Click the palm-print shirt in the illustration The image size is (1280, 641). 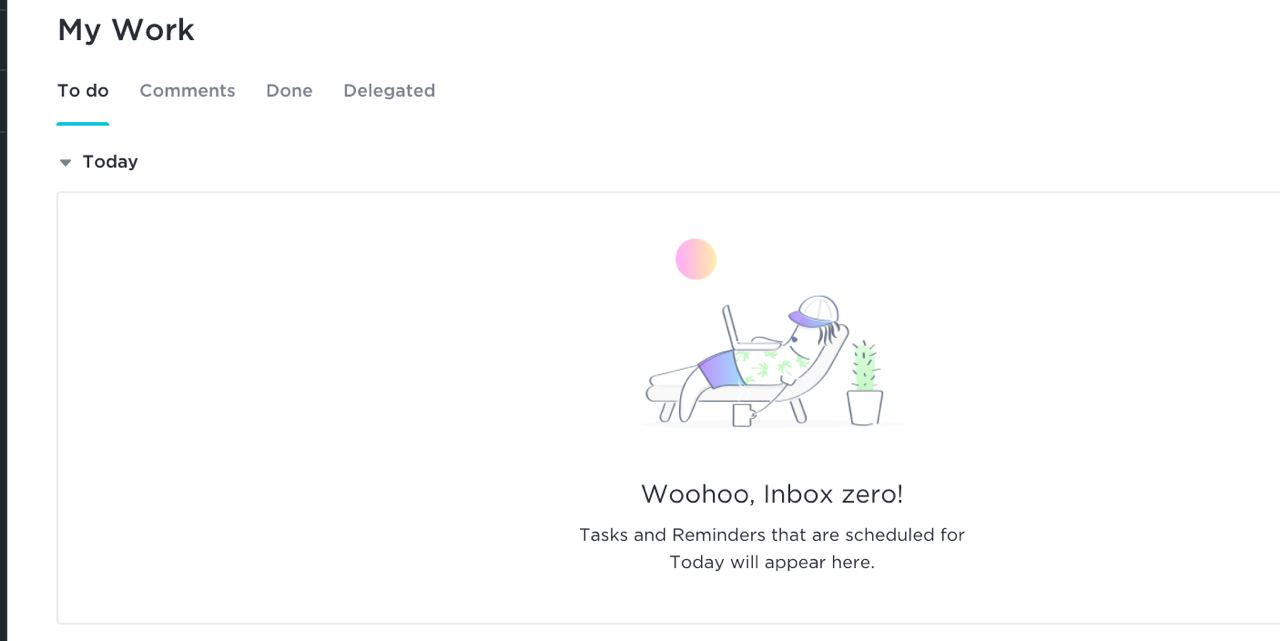[765, 364]
